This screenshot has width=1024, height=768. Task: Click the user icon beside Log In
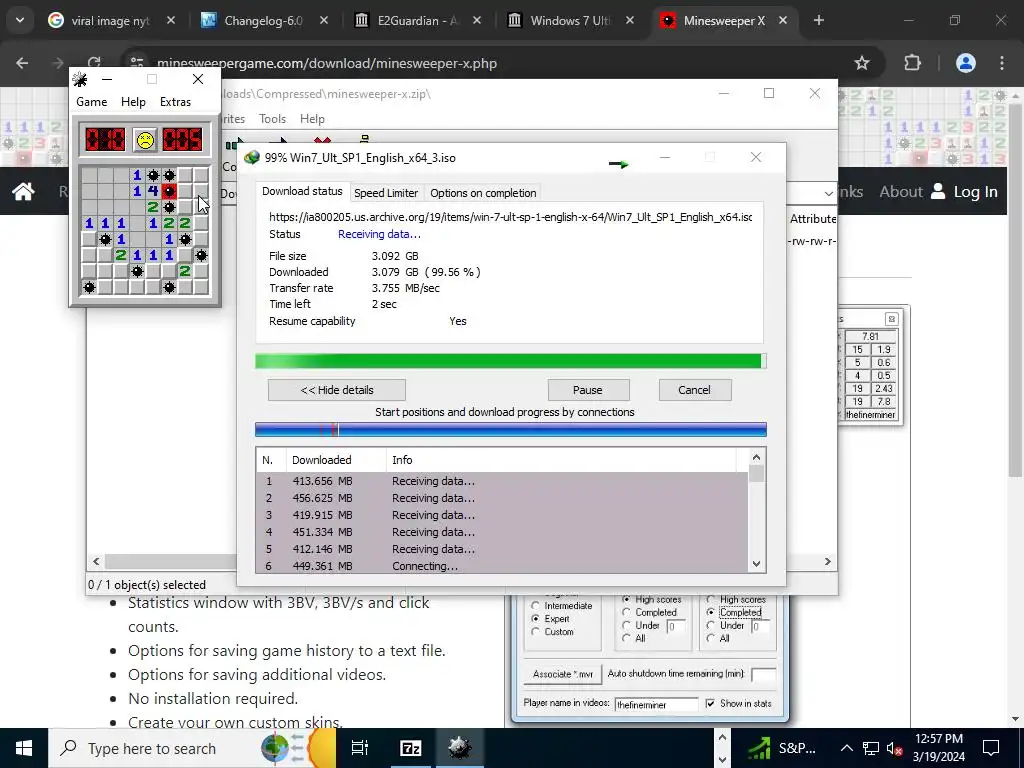click(x=938, y=191)
